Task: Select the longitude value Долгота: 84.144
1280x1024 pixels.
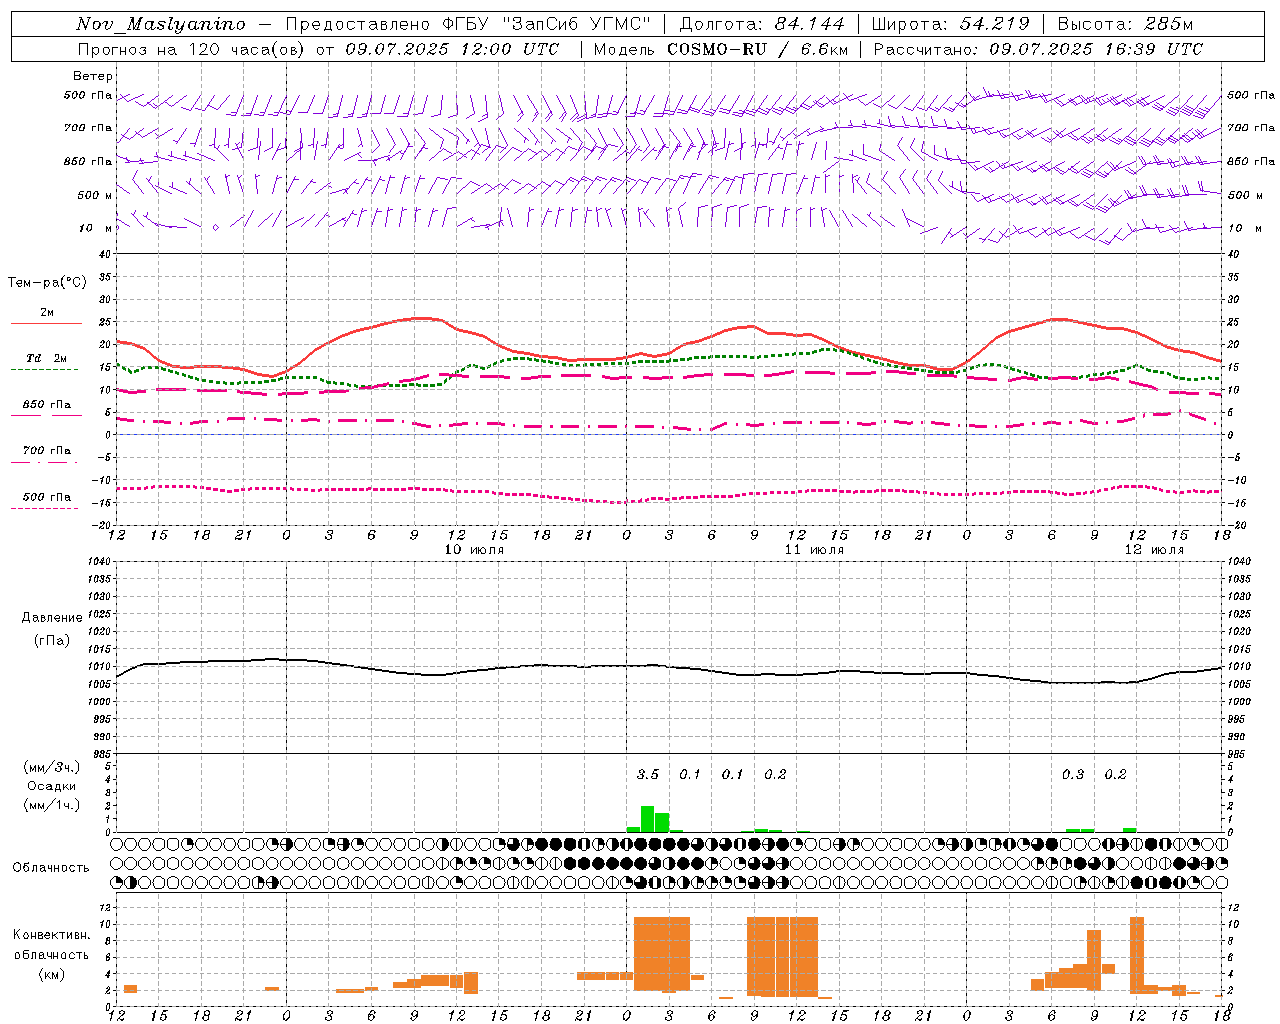Action: (x=762, y=24)
